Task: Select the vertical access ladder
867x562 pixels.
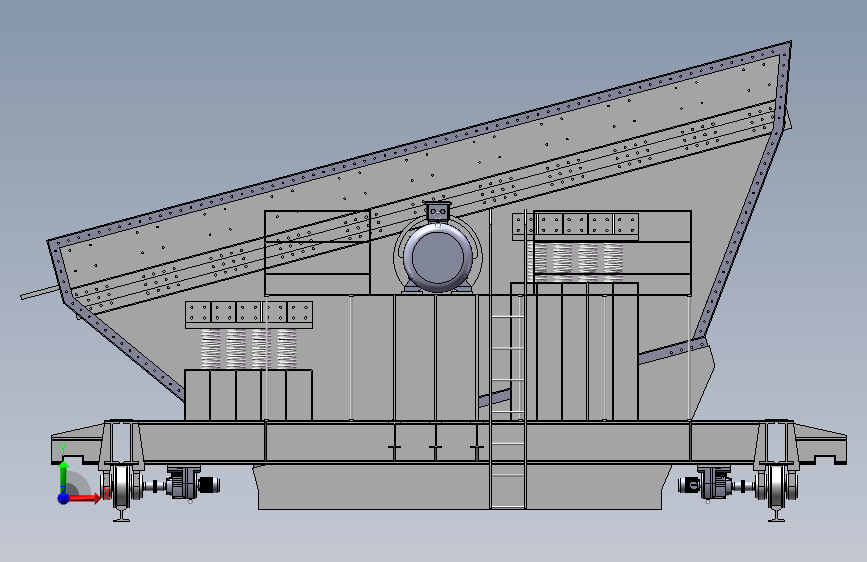Action: pyautogui.click(x=508, y=360)
